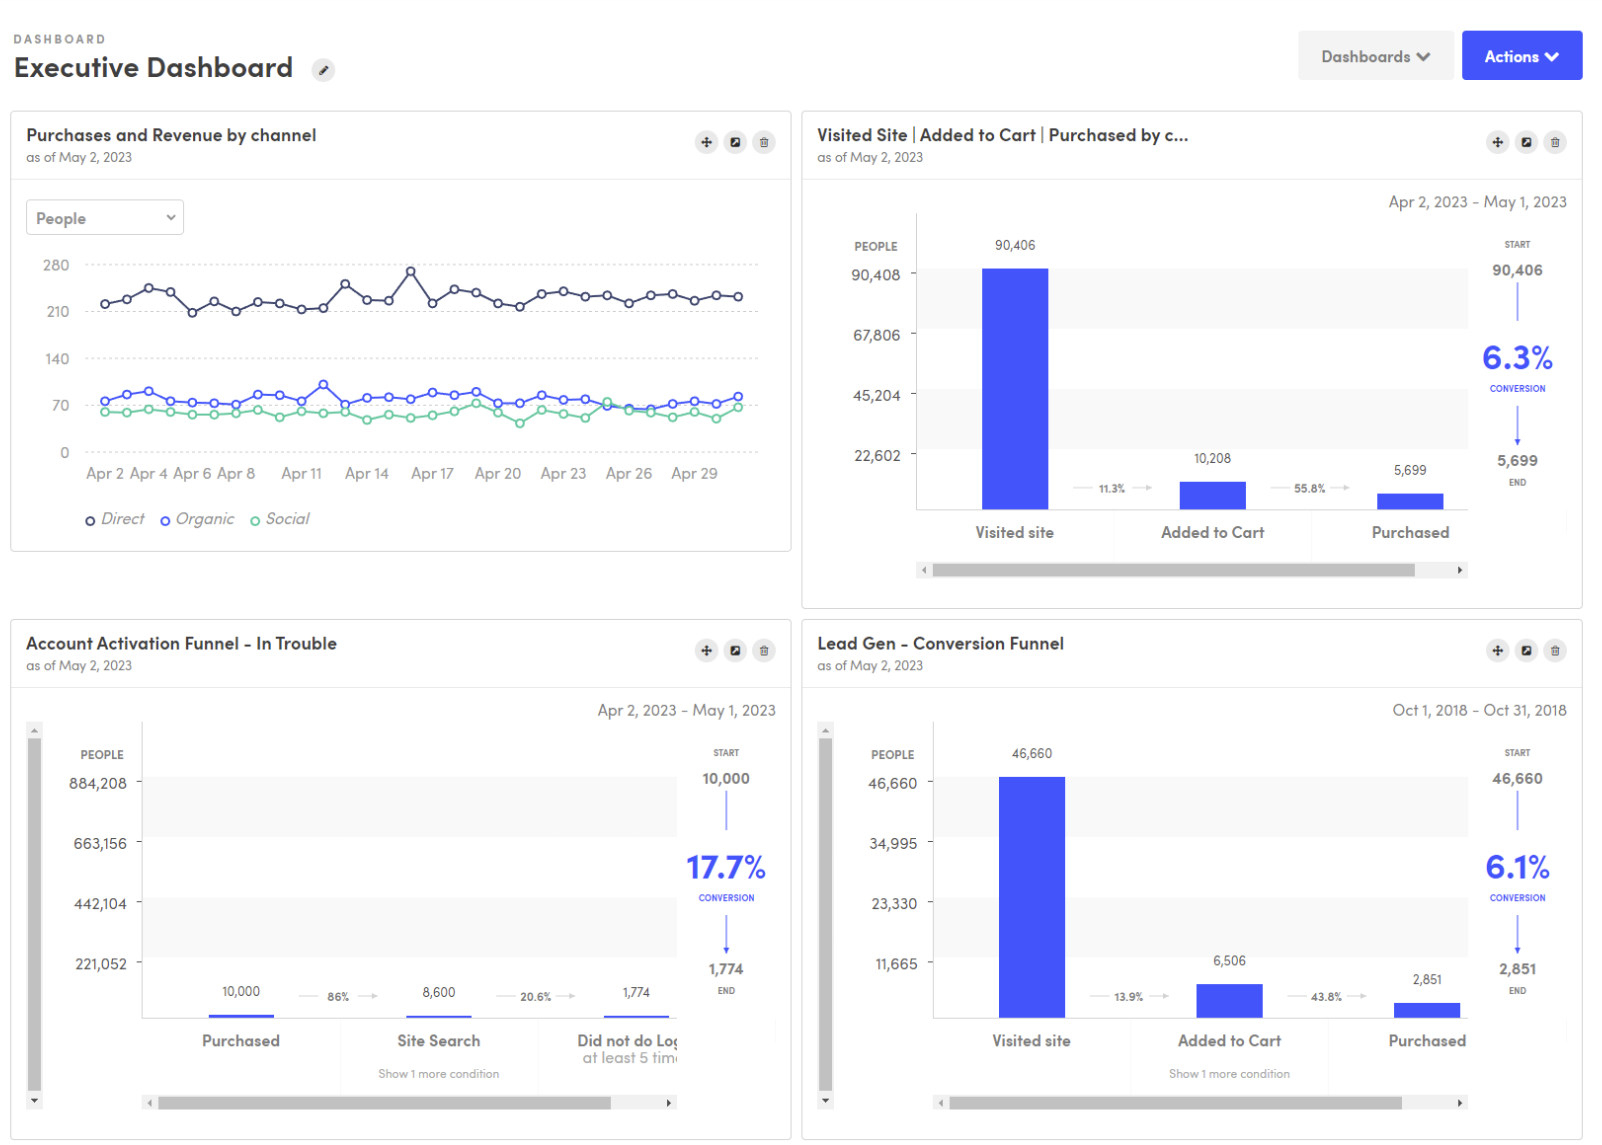The height and width of the screenshot is (1145, 1602).
Task: Show 1 more condition under Site Search
Action: (438, 1074)
